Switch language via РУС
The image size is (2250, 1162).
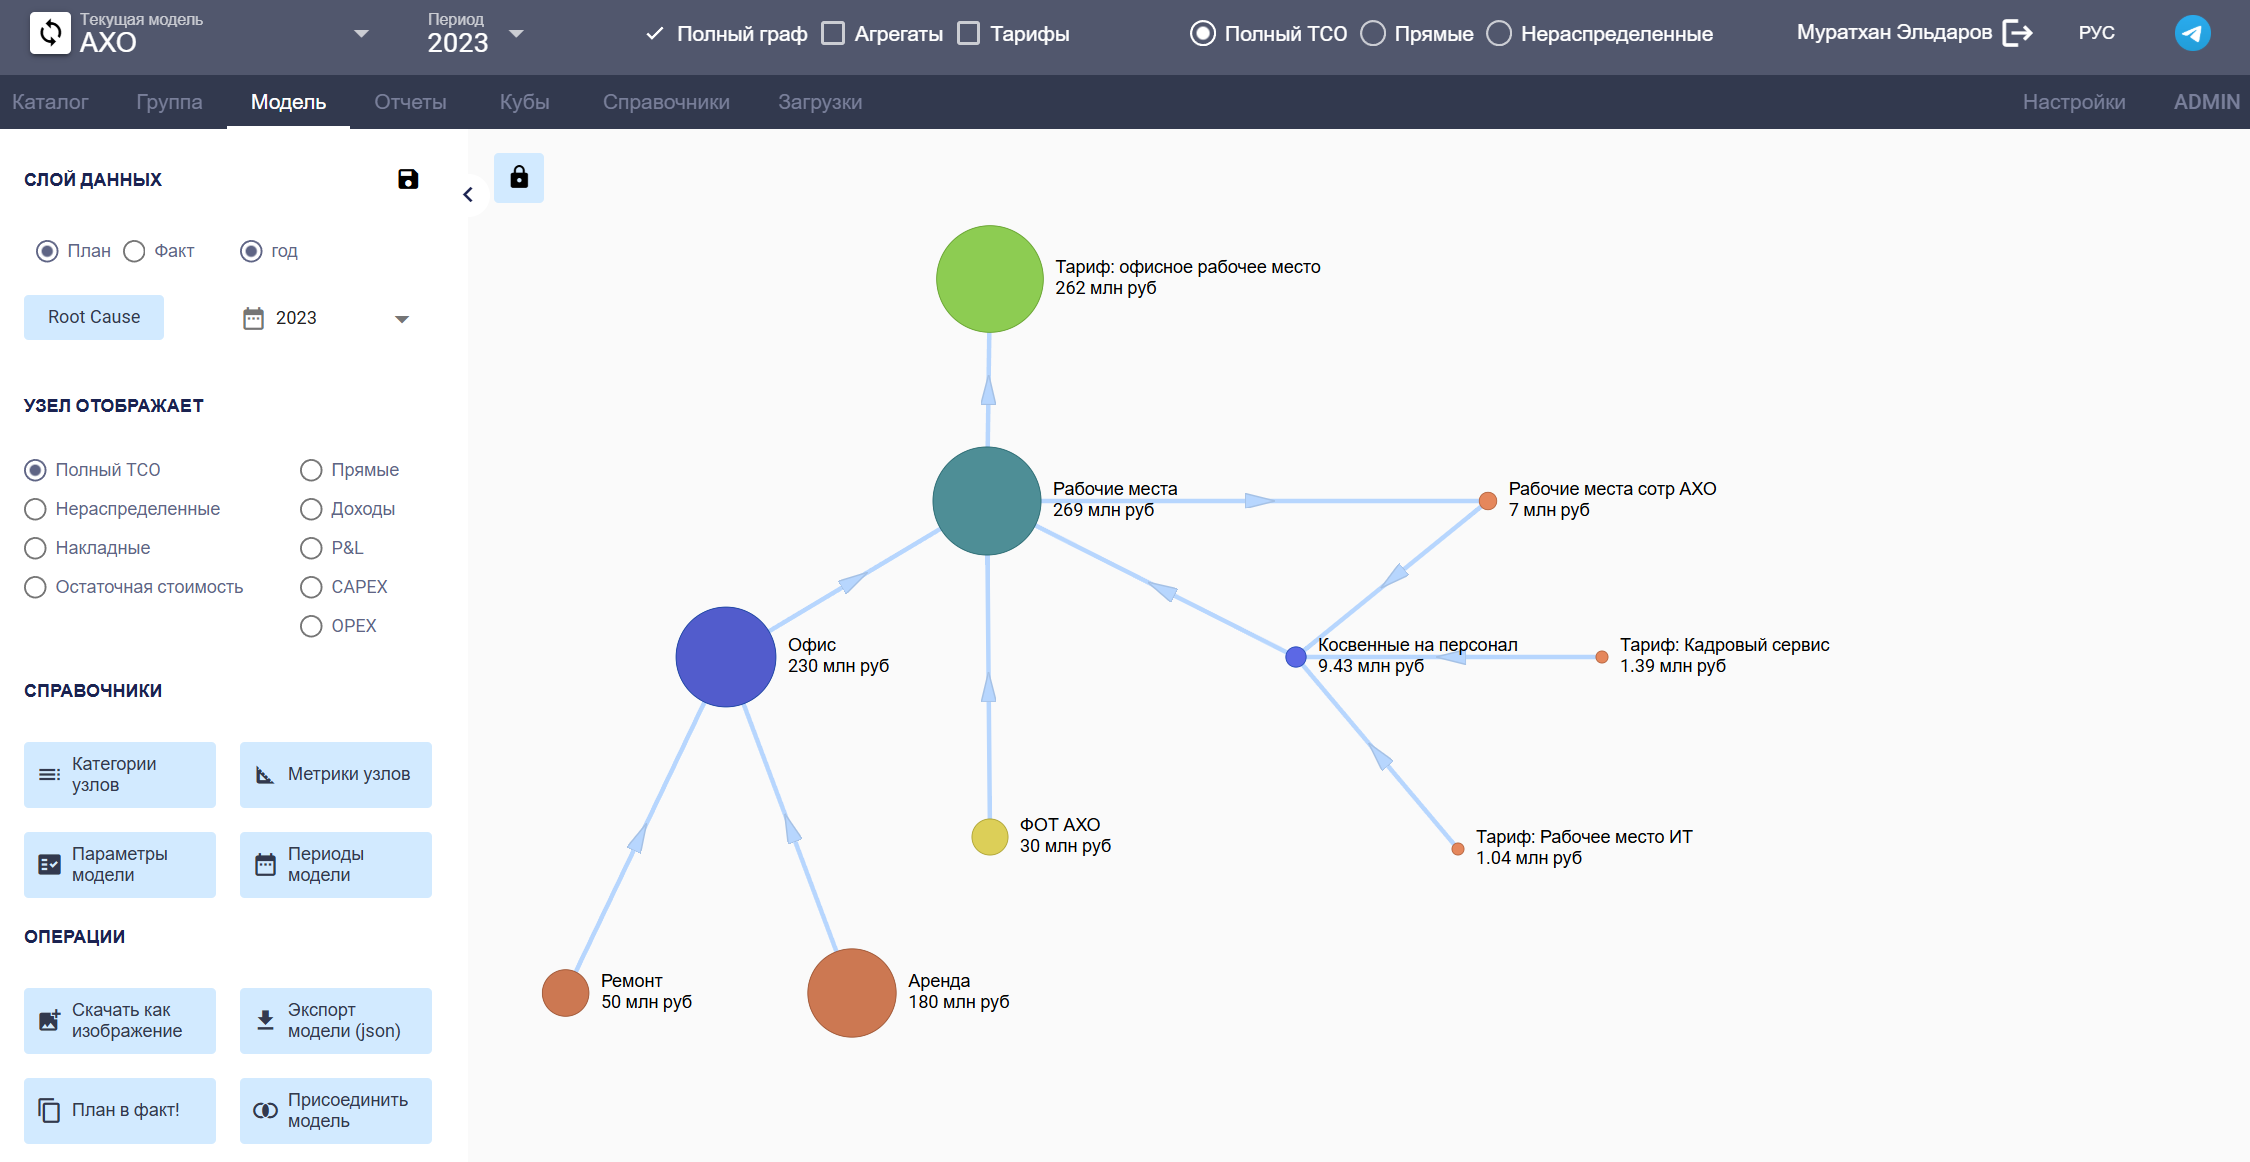2096,33
